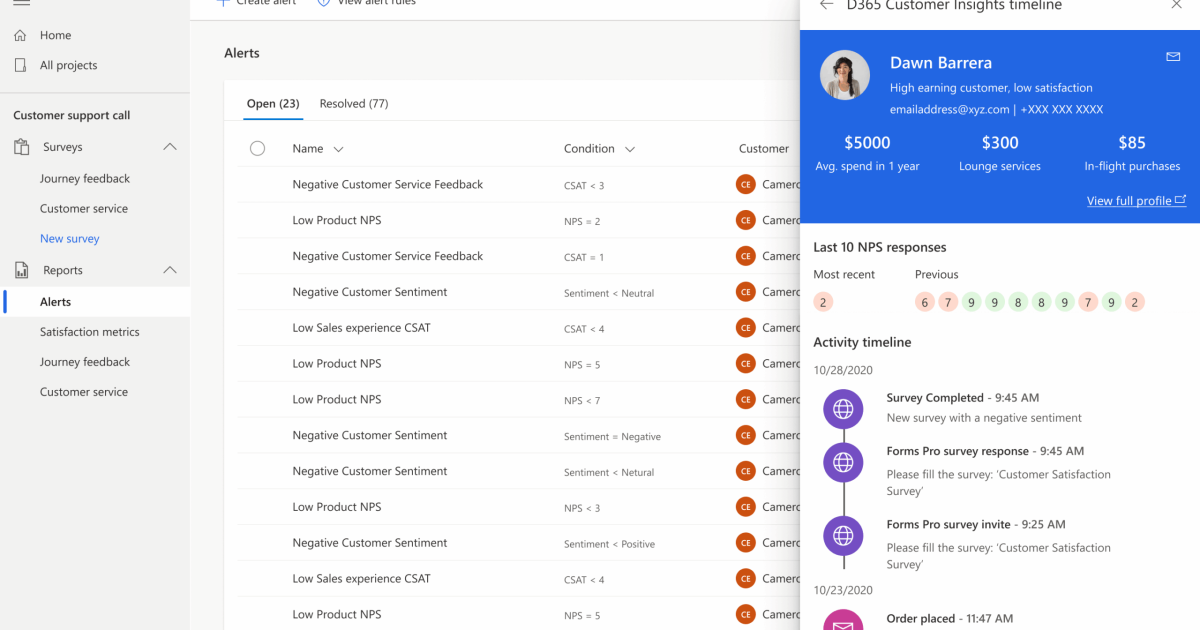Open the Condition column sort dropdown
The width and height of the screenshot is (1200, 630).
(630, 149)
